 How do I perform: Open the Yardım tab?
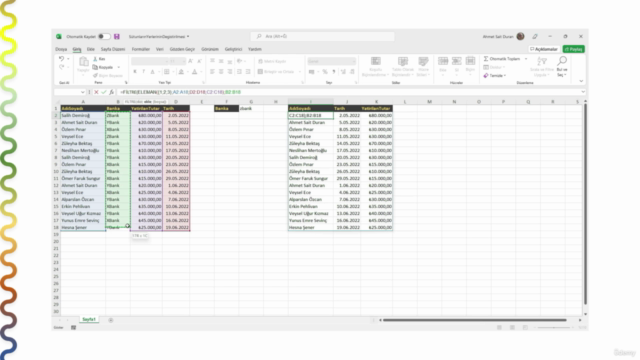pyautogui.click(x=255, y=49)
